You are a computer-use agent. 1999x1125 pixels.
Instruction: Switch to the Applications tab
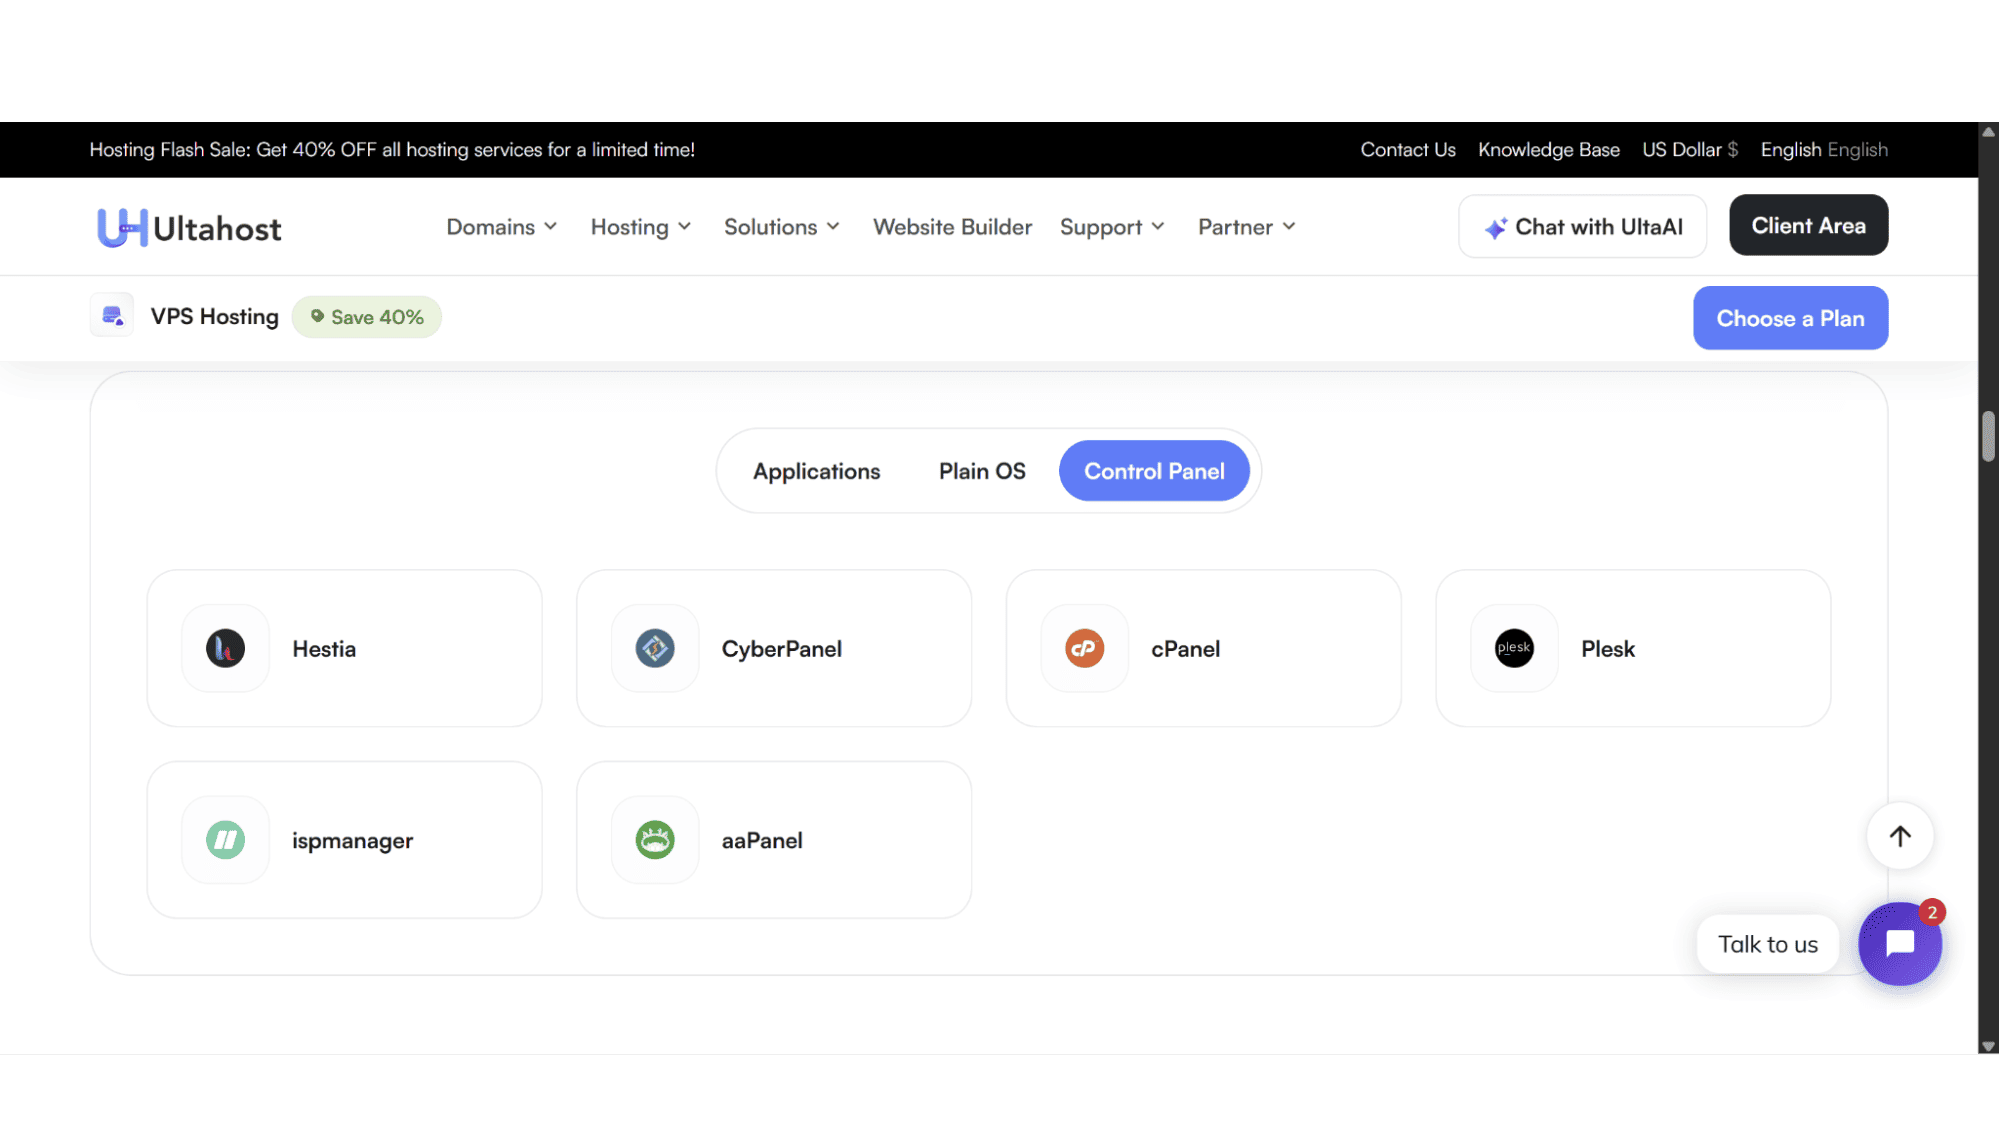coord(816,471)
